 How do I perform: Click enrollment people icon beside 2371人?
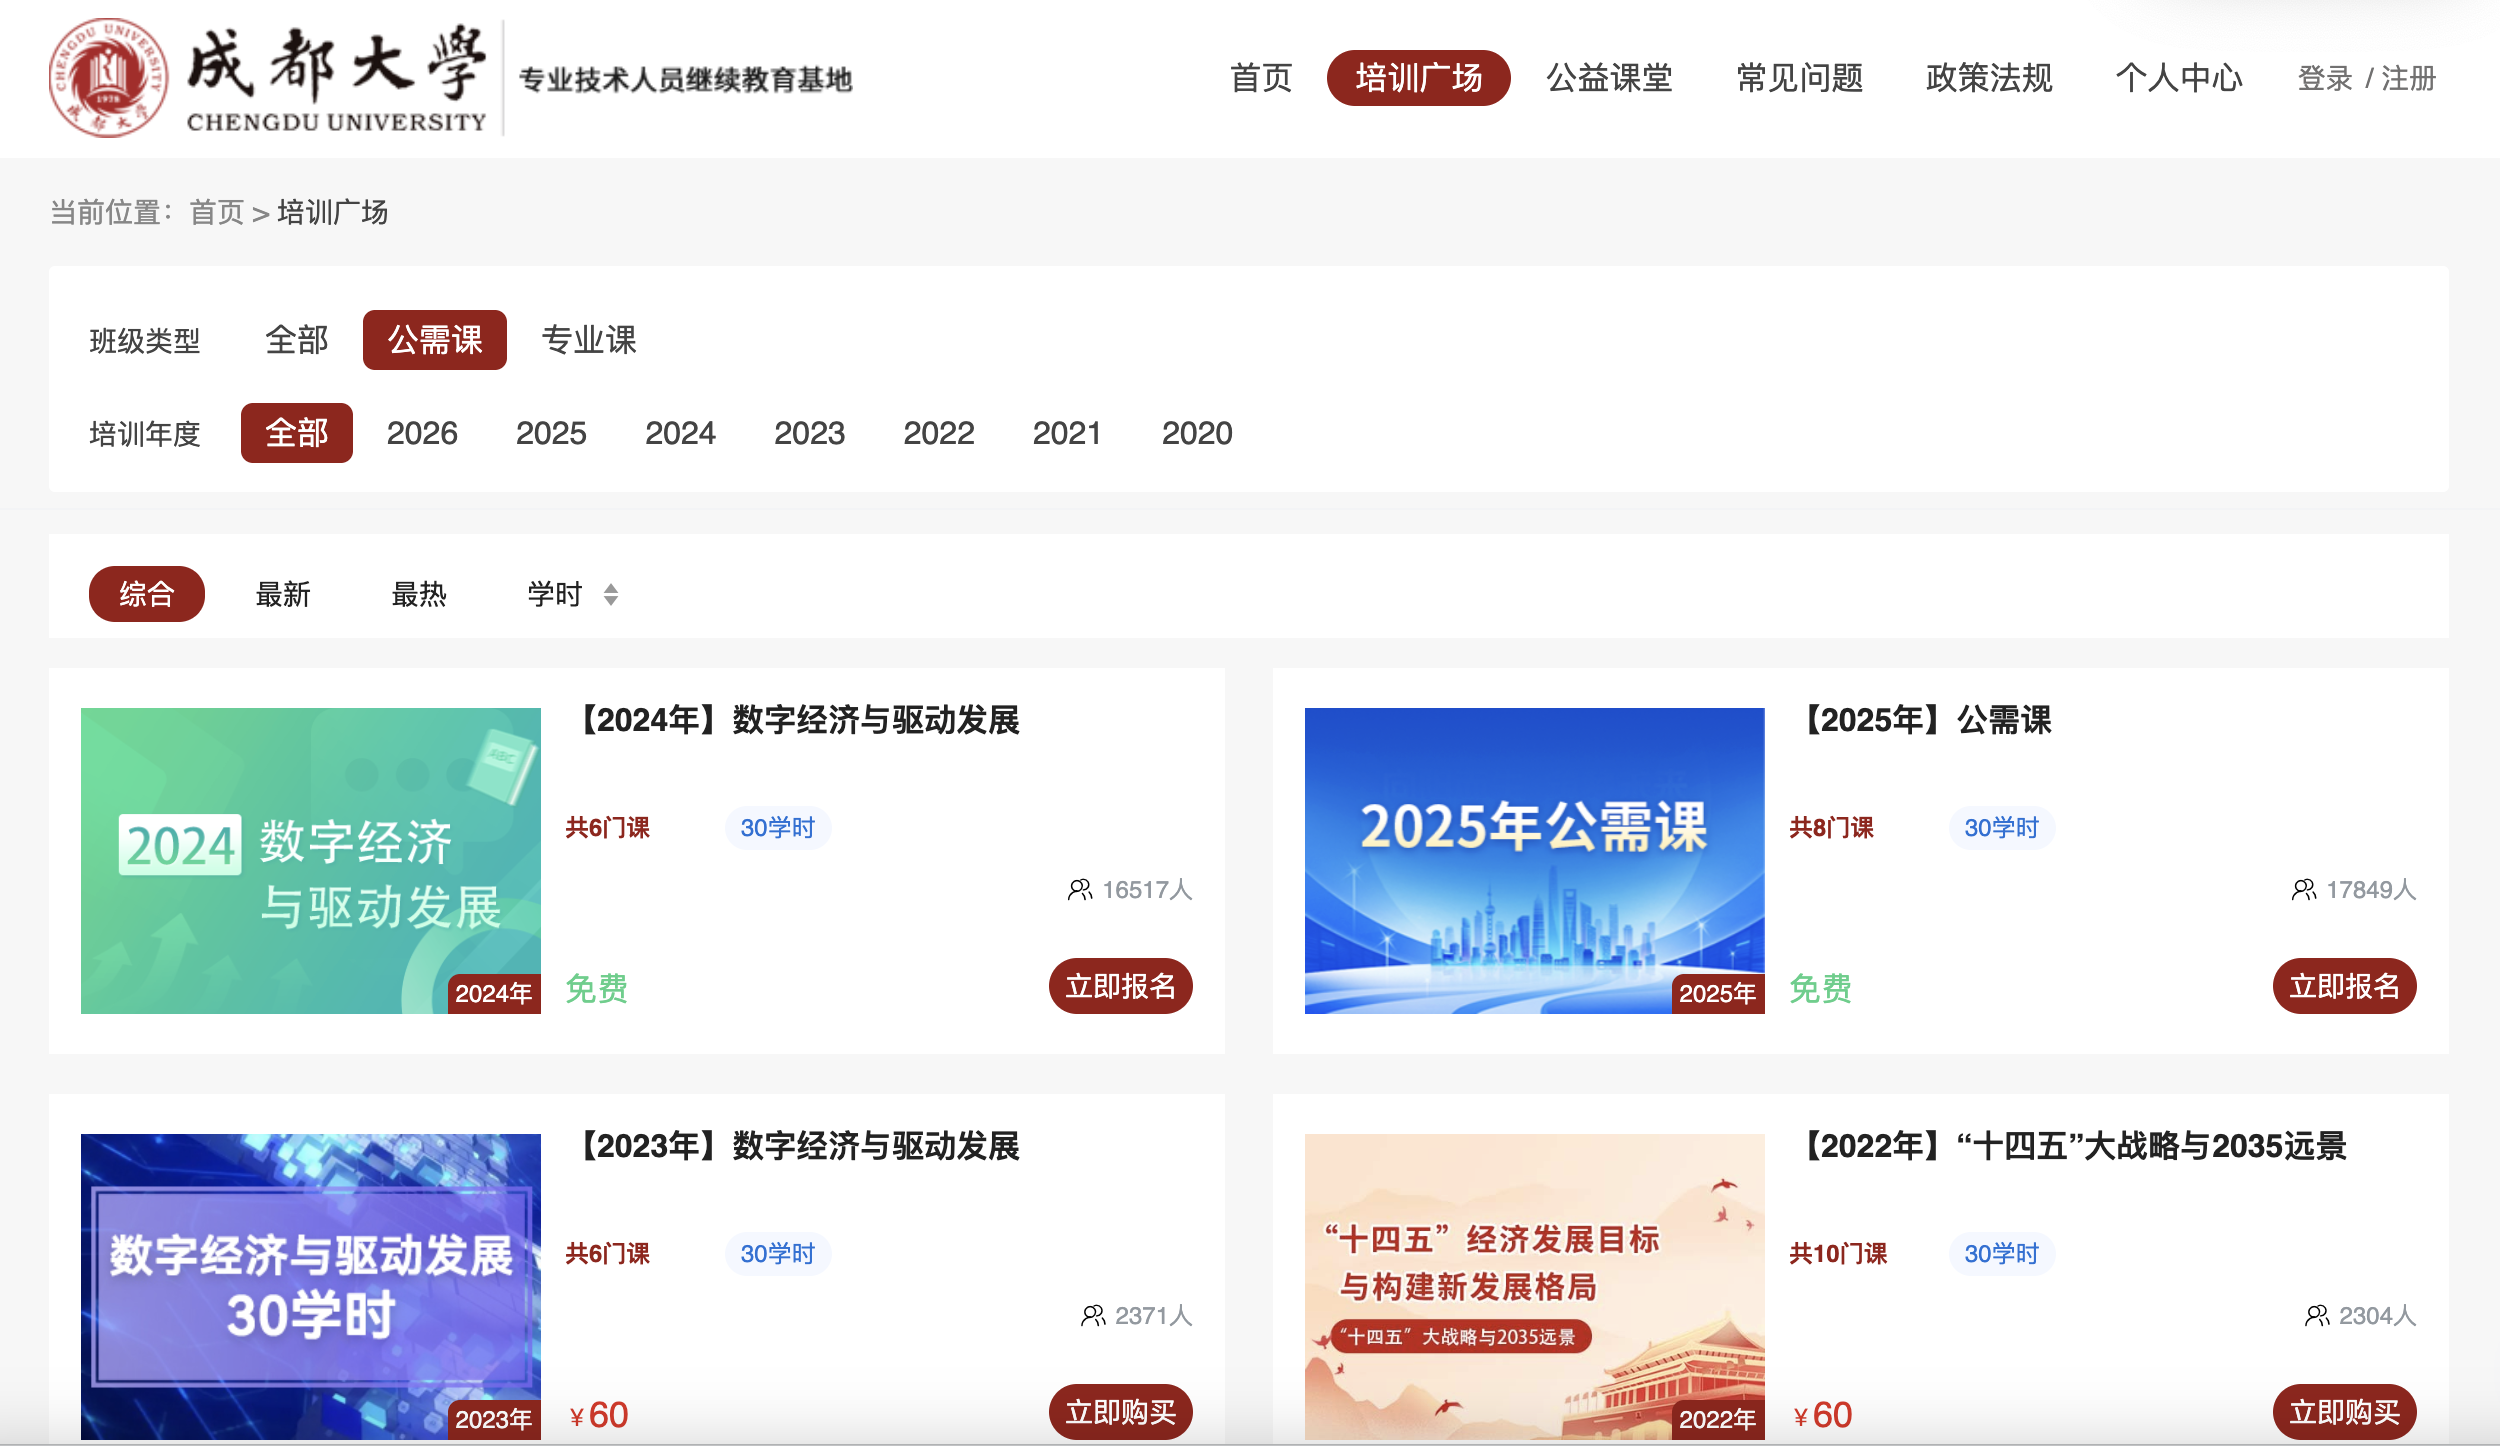(x=1092, y=1315)
